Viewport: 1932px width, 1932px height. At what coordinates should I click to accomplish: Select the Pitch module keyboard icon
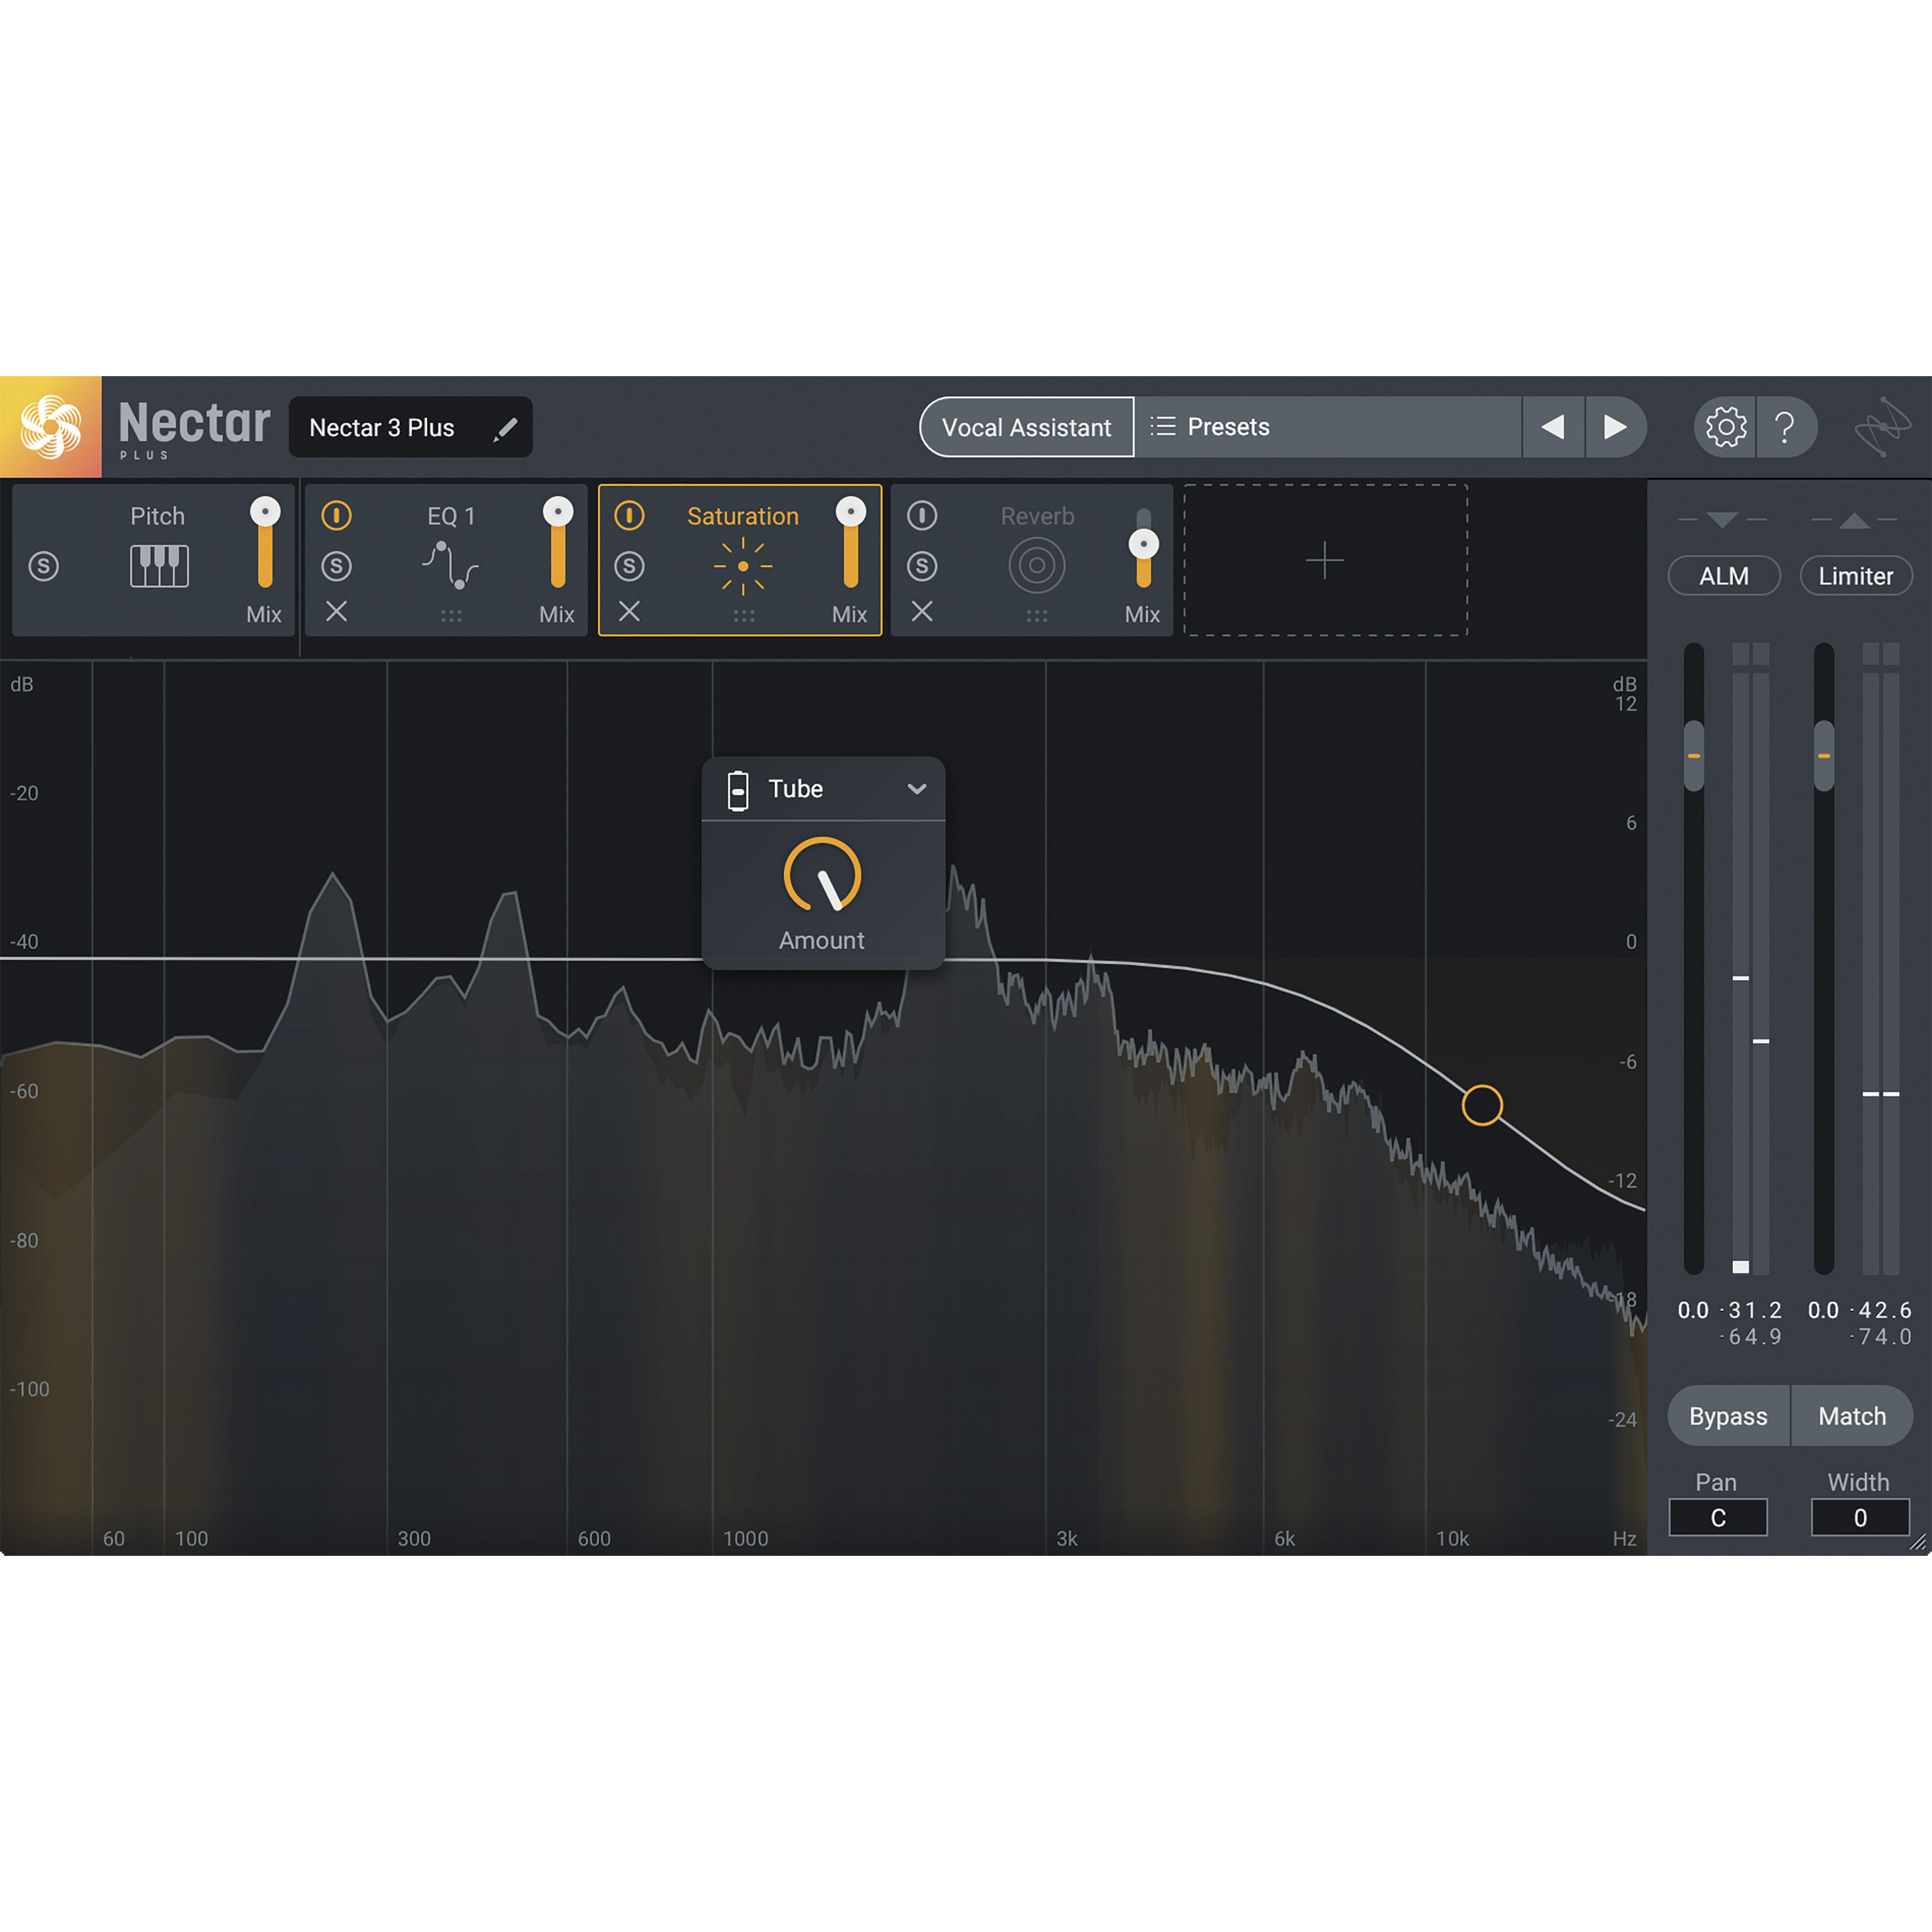click(159, 566)
